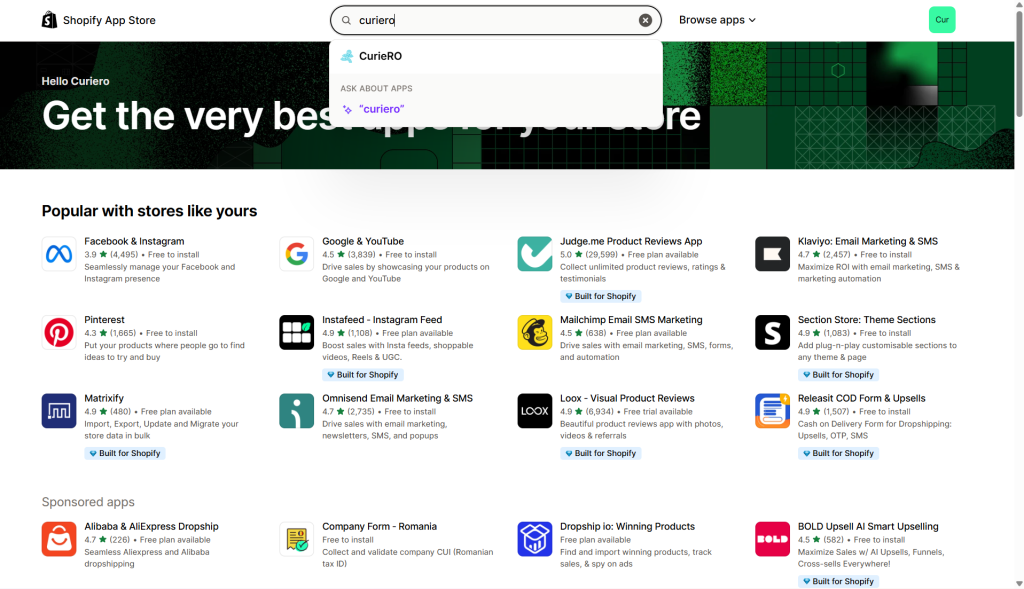Screen dimensions: 1024x589
Task: Open Alibaba & AliExpress Dropship title link
Action: pos(151,526)
